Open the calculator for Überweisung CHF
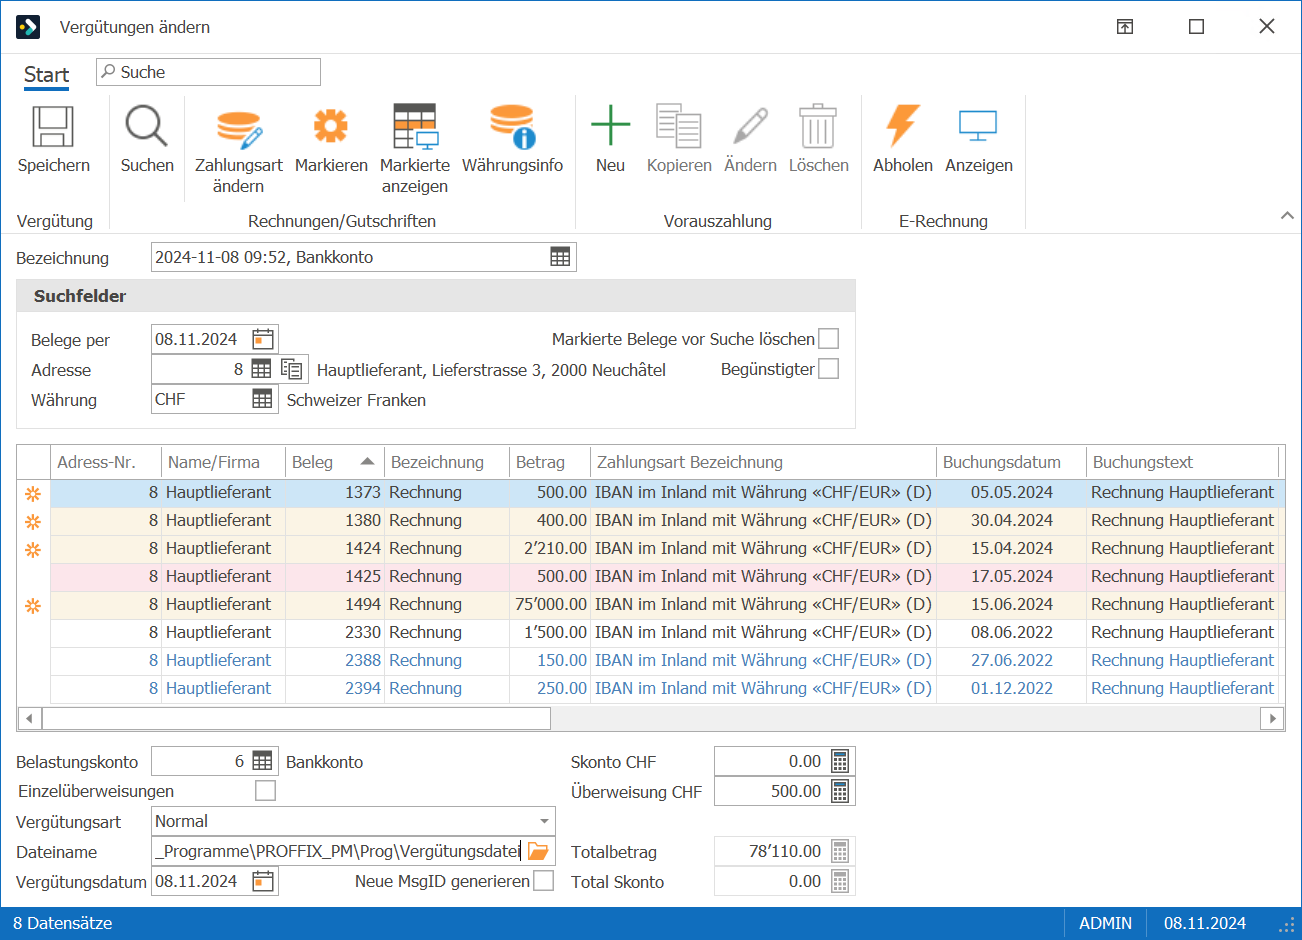Screen dimensions: 1302x940 pos(840,791)
